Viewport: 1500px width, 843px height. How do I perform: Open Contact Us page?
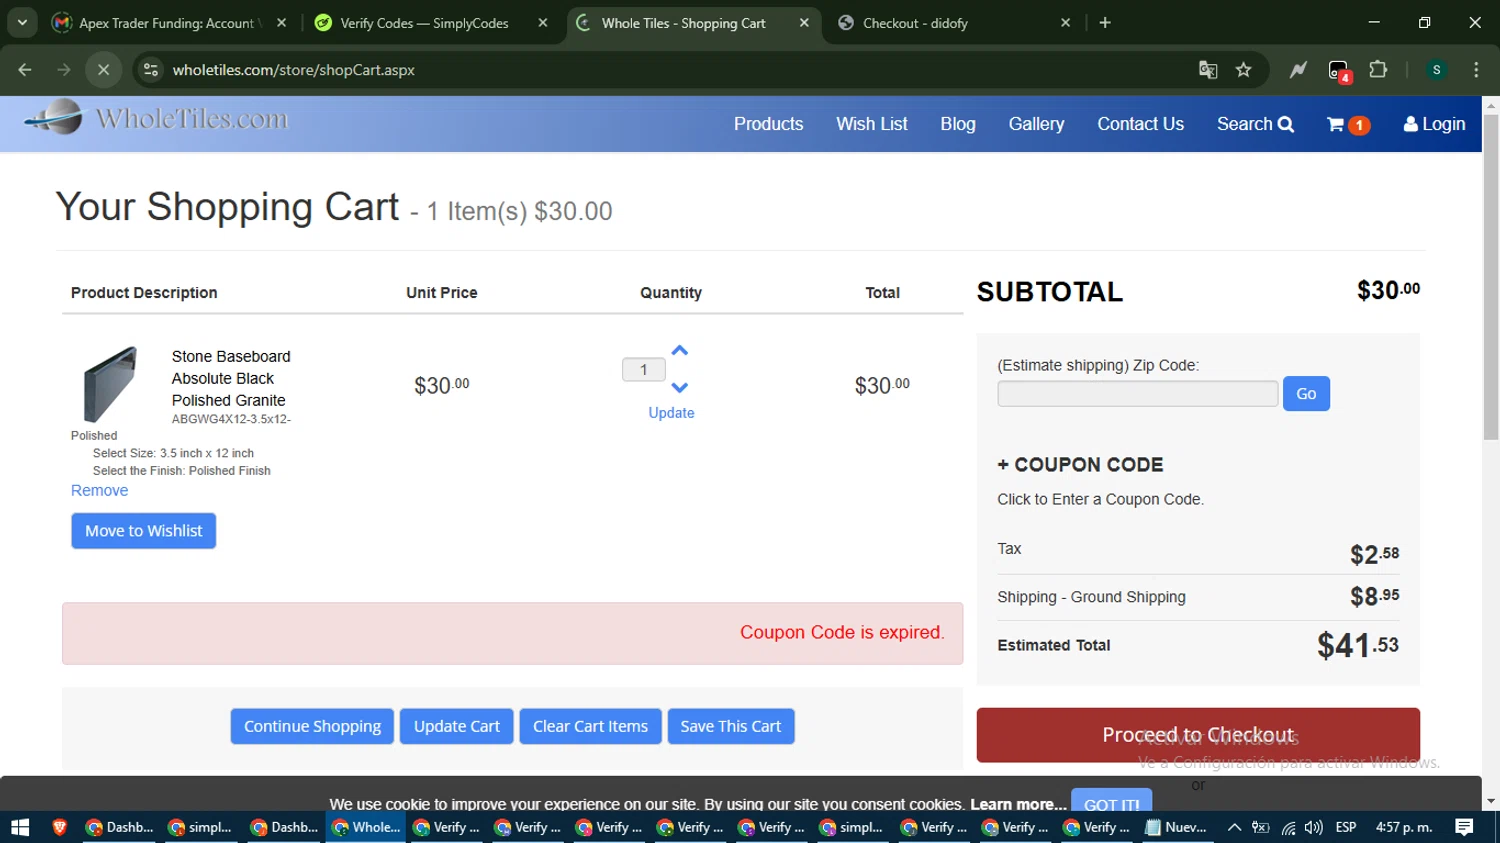(x=1140, y=124)
